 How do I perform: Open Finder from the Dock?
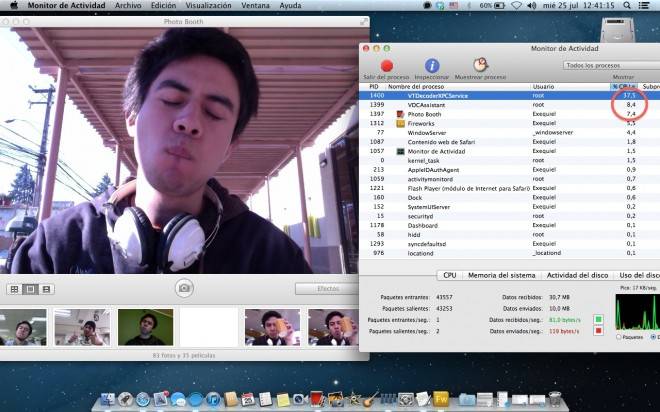[107, 399]
